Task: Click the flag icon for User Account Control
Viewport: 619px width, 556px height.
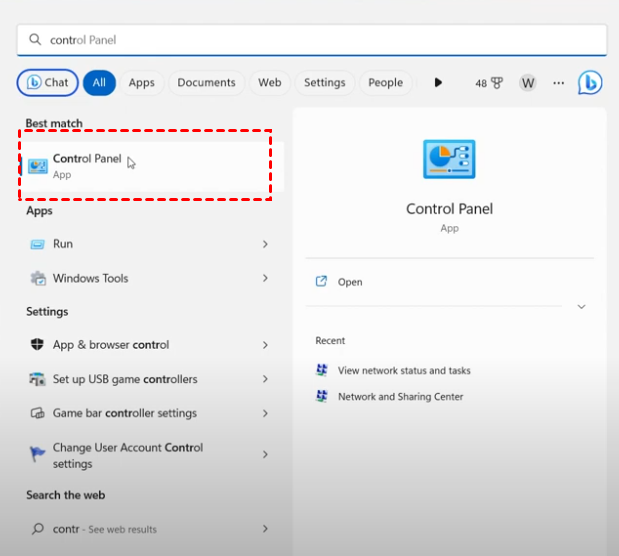Action: (37, 454)
